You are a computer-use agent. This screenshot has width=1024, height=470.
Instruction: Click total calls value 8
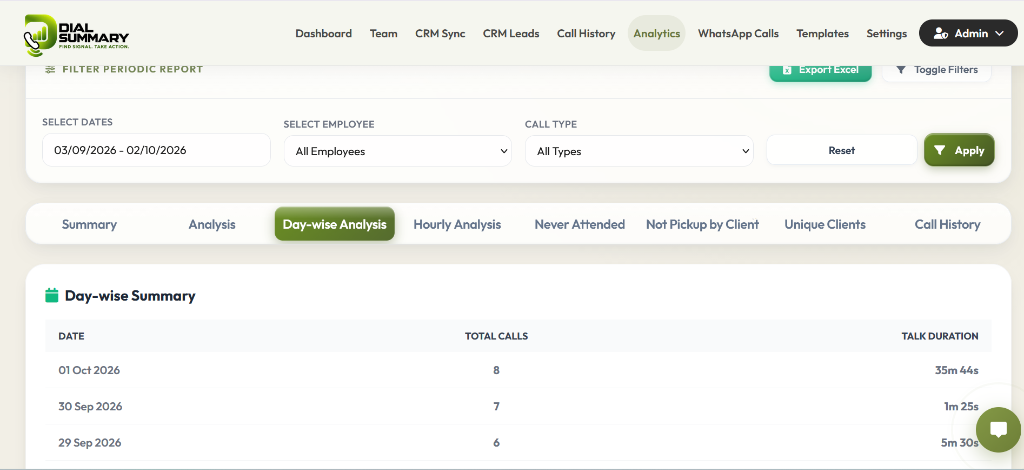click(x=496, y=370)
